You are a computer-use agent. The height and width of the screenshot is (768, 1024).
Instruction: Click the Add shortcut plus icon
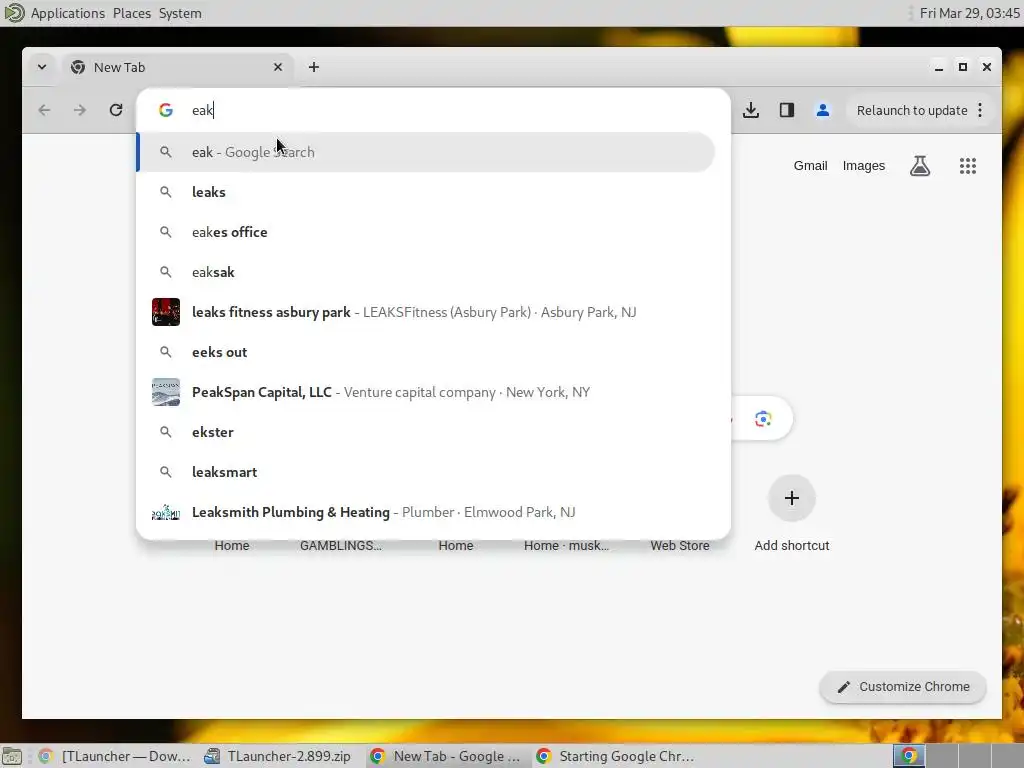click(x=792, y=498)
